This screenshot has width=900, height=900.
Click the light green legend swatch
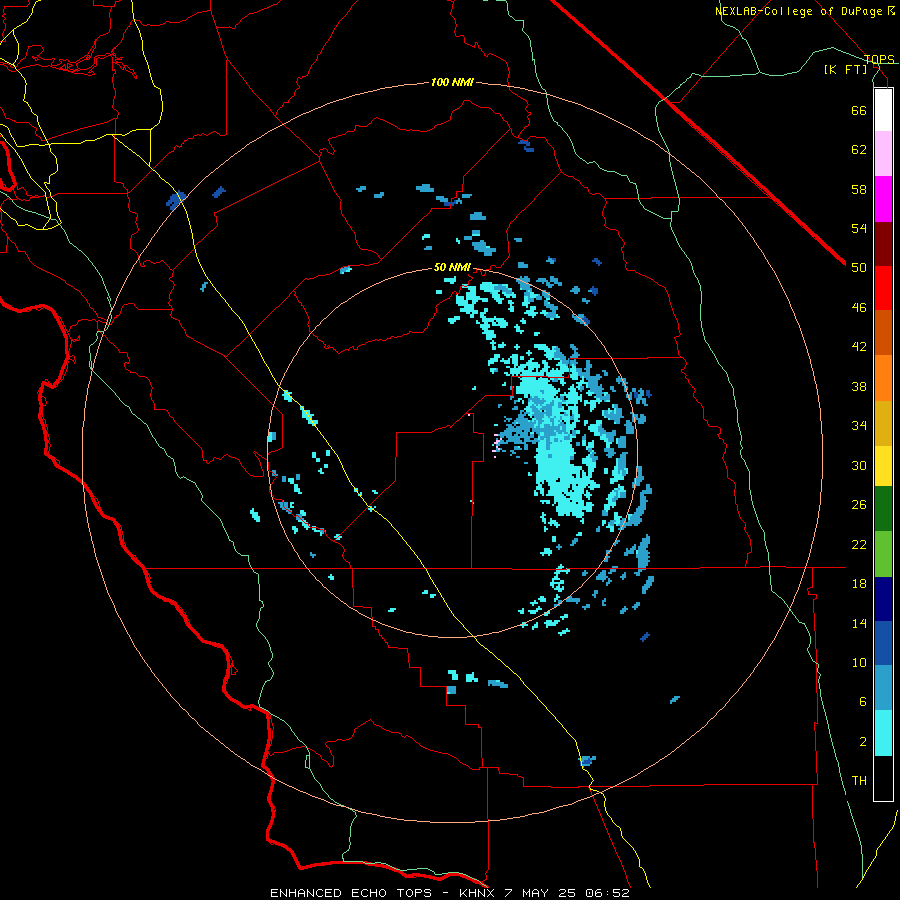click(x=883, y=554)
